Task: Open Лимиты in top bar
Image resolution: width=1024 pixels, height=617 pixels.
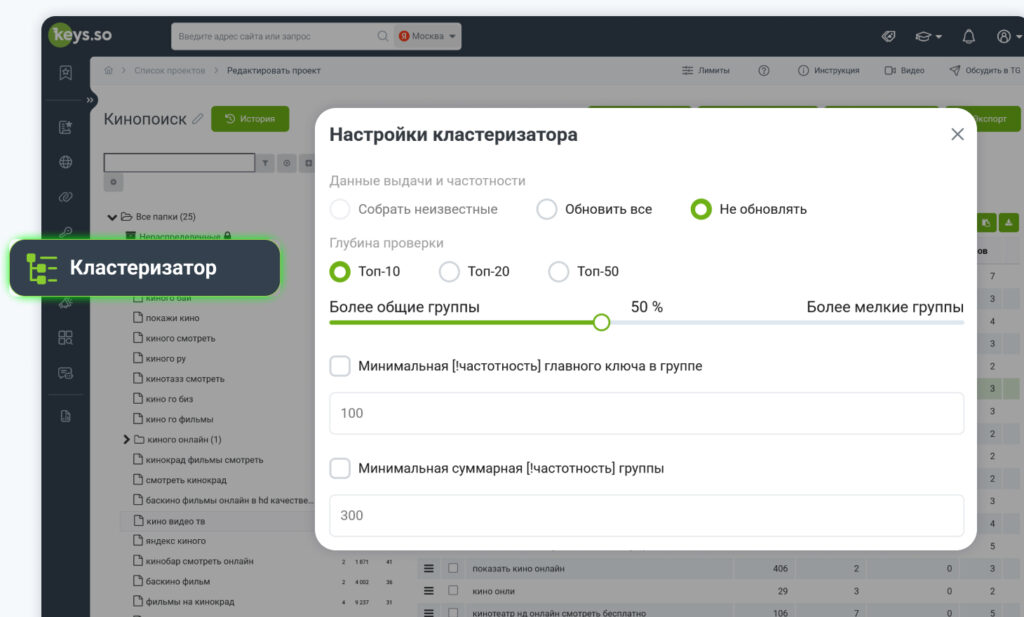Action: point(706,71)
